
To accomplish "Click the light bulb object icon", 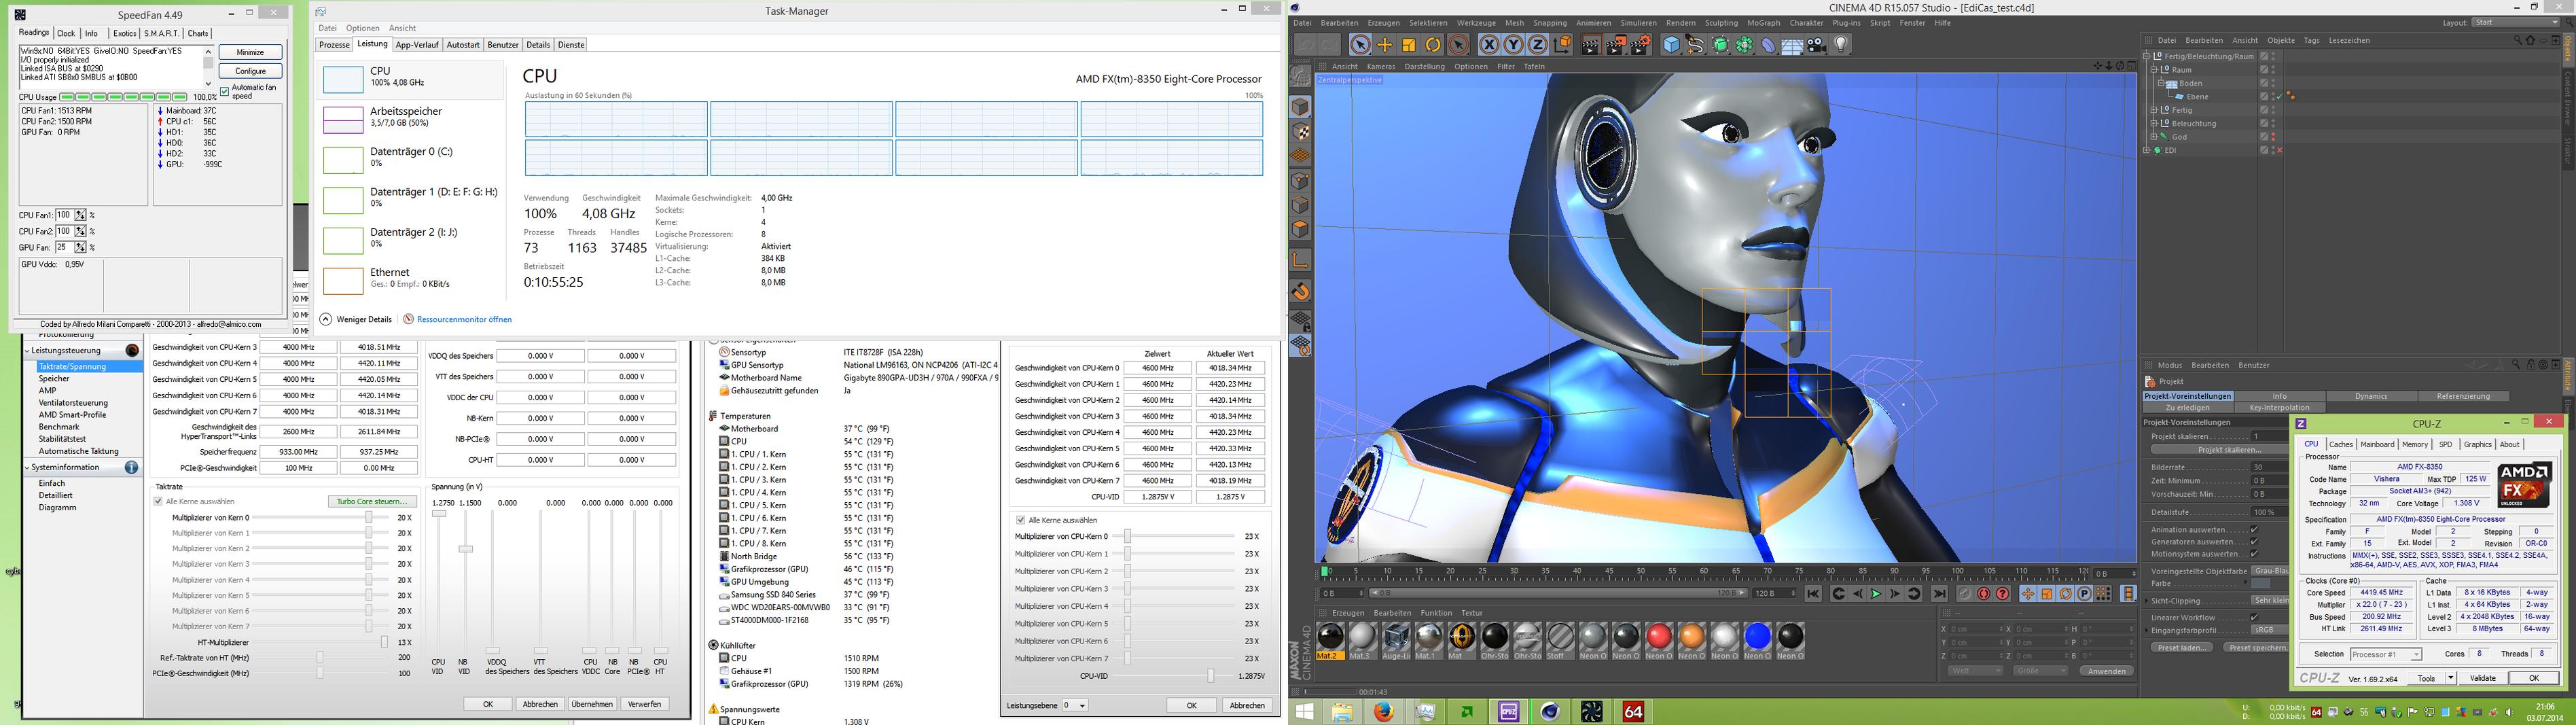I will point(1840,45).
